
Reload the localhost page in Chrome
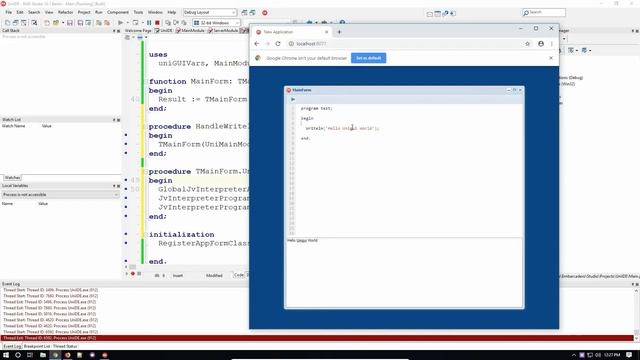[x=278, y=44]
